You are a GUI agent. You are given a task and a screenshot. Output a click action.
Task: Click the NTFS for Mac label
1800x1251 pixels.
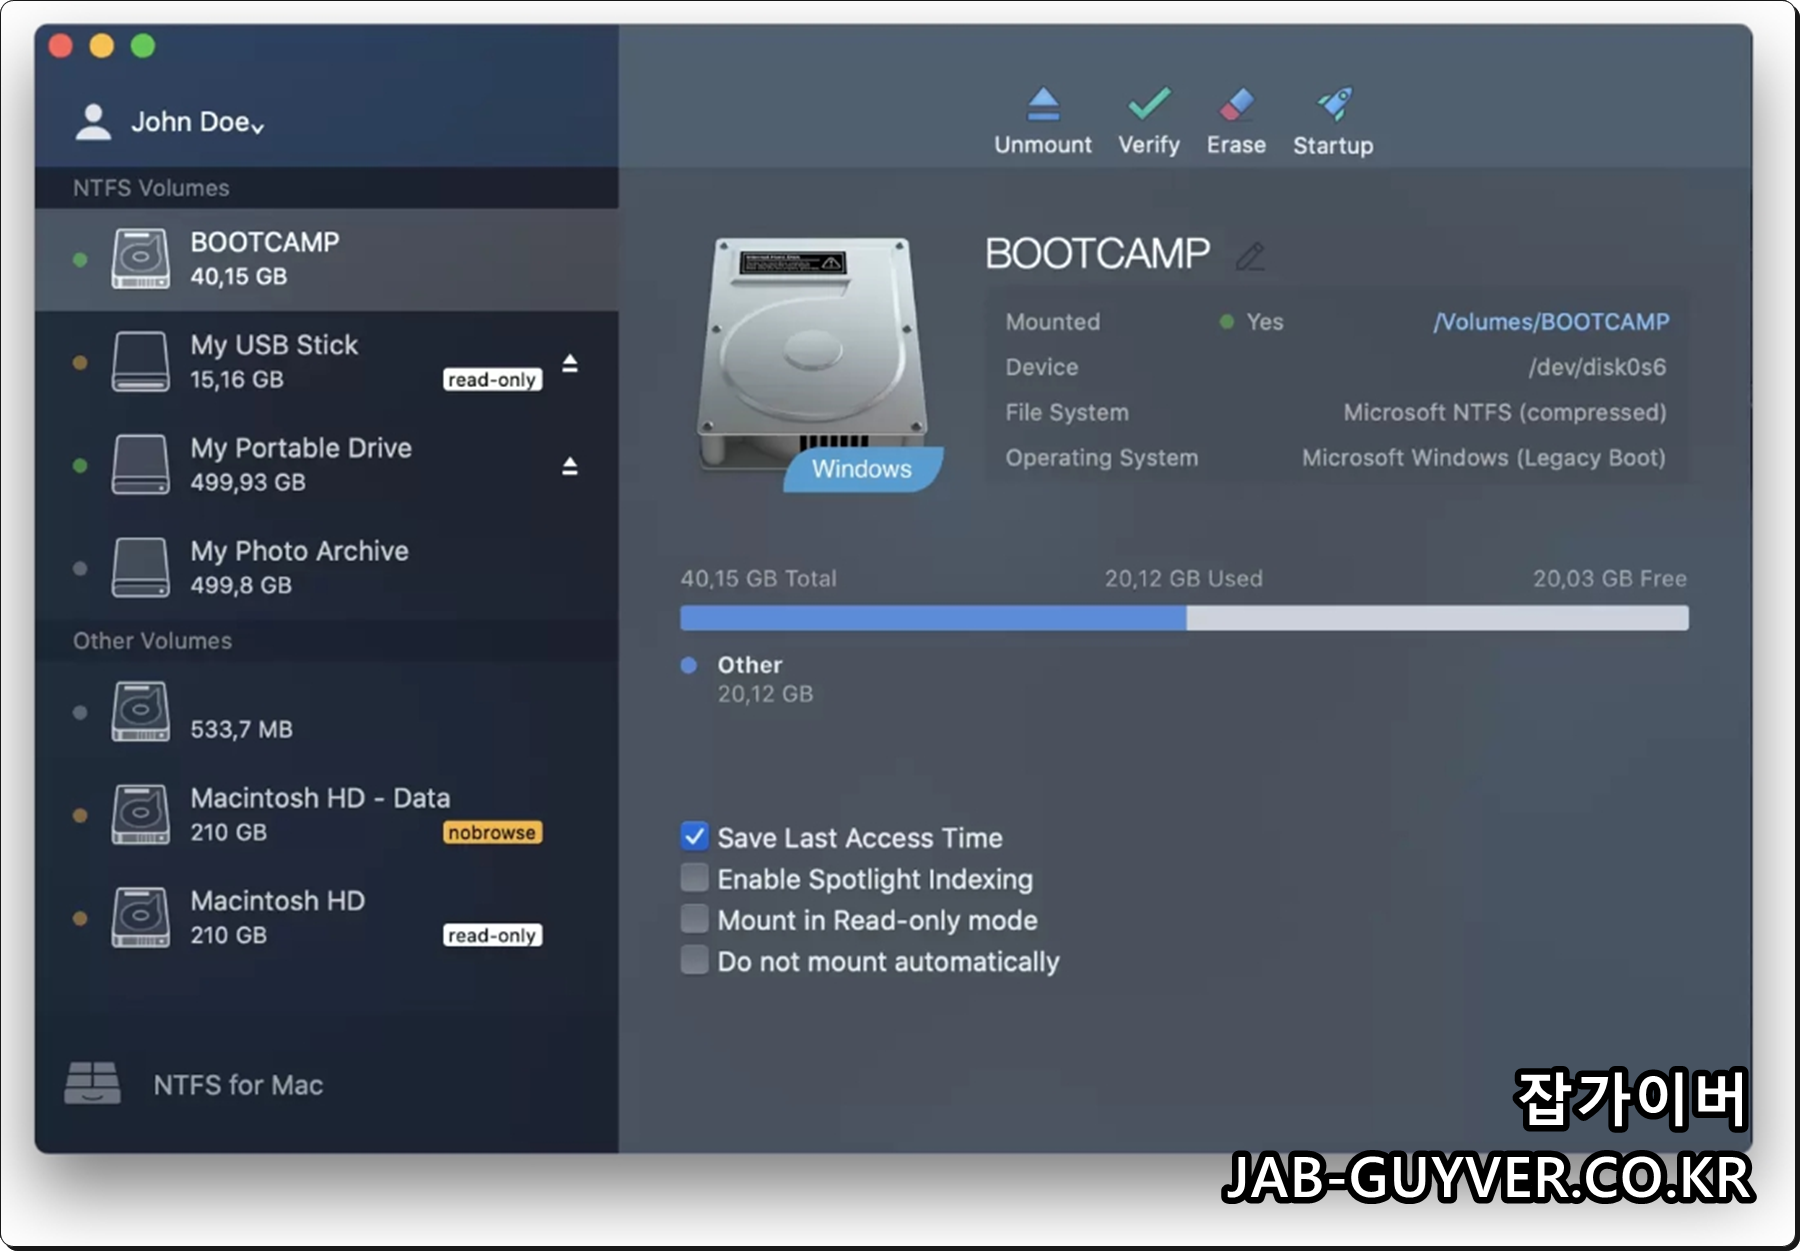[238, 1085]
